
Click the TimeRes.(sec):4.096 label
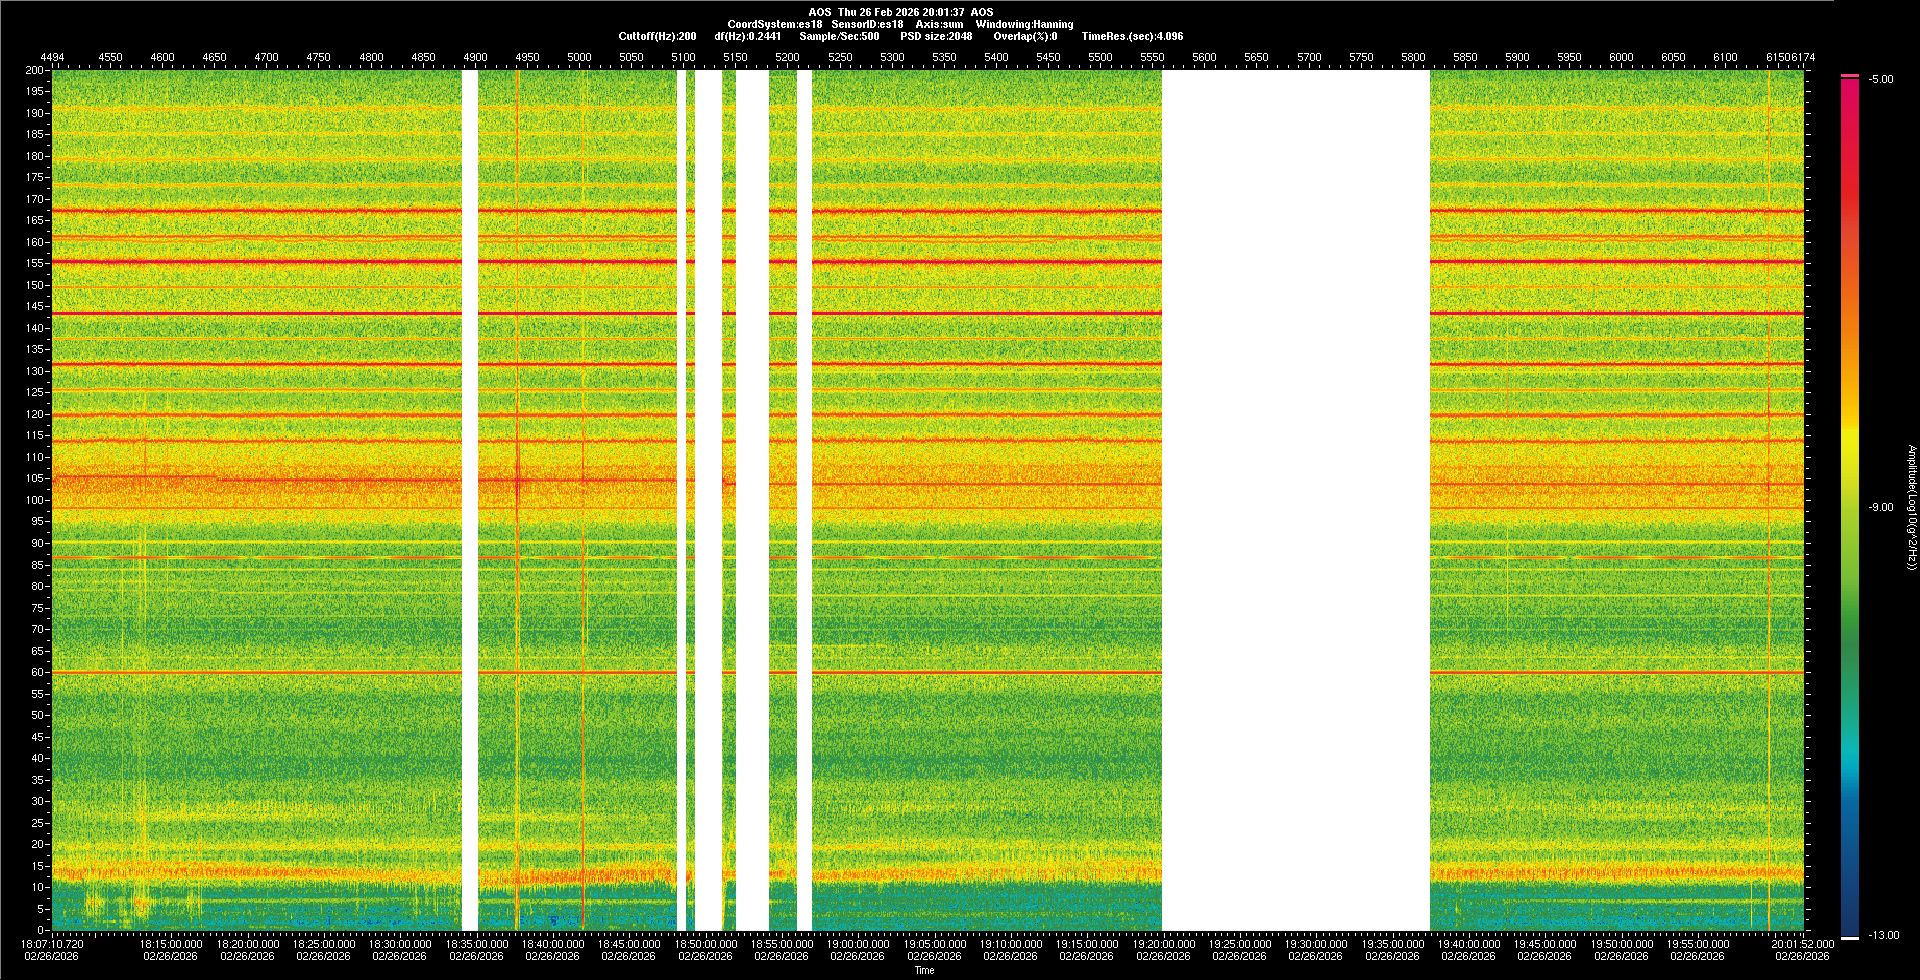pyautogui.click(x=1132, y=36)
